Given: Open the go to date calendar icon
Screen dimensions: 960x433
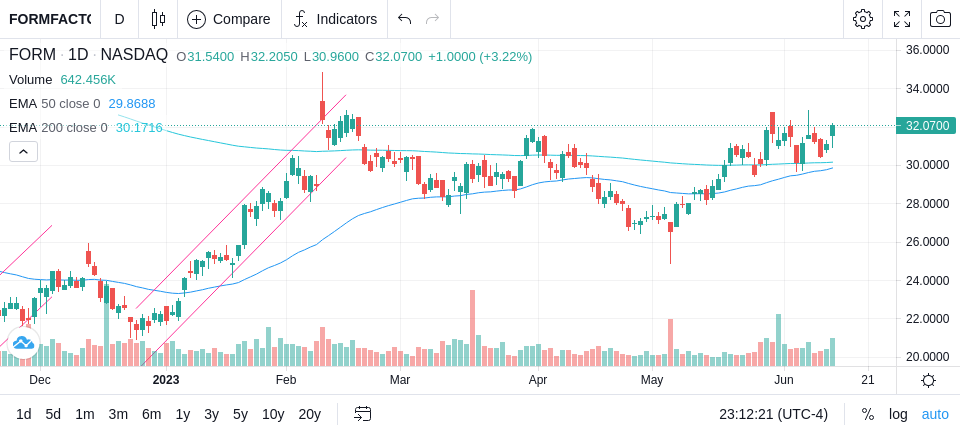Looking at the screenshot, I should pyautogui.click(x=362, y=414).
